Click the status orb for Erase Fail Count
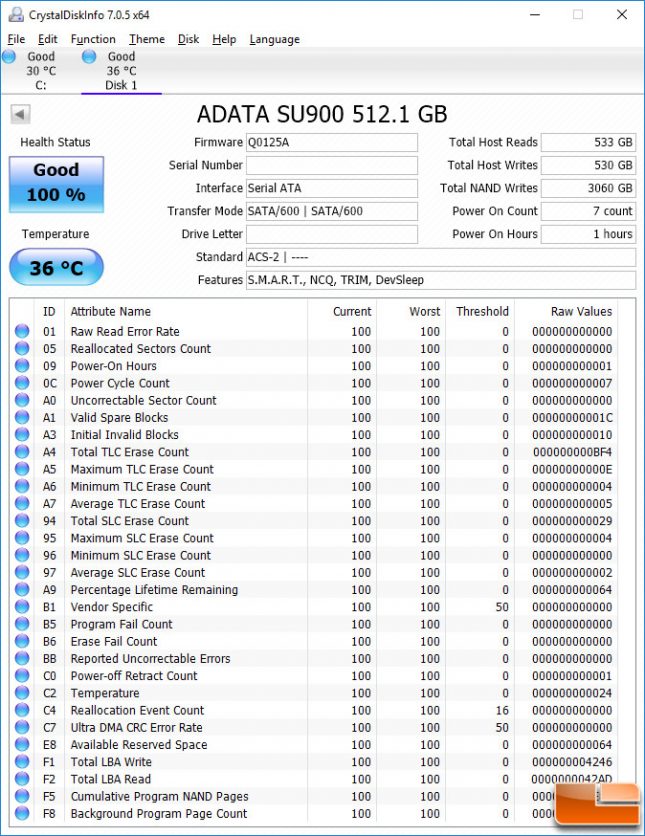The width and height of the screenshot is (645, 836). (x=22, y=641)
